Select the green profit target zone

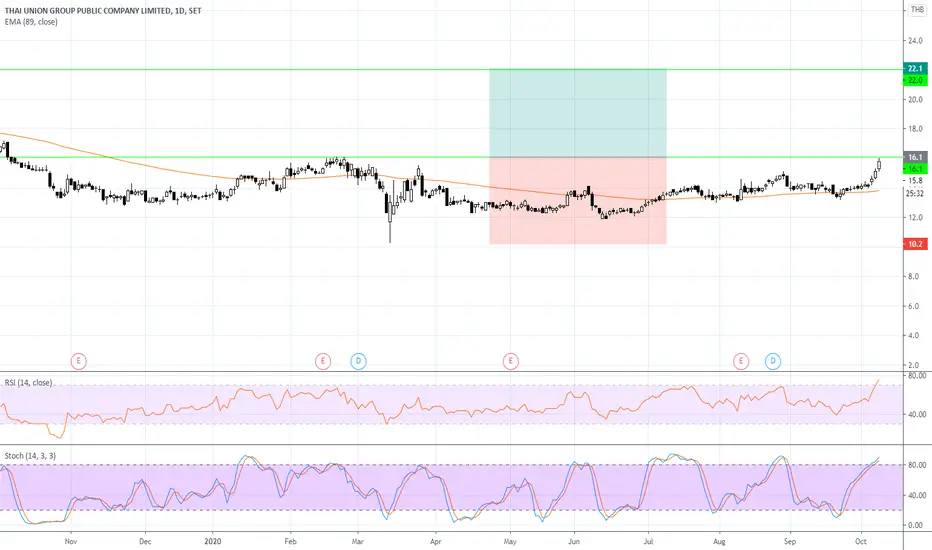[x=578, y=113]
